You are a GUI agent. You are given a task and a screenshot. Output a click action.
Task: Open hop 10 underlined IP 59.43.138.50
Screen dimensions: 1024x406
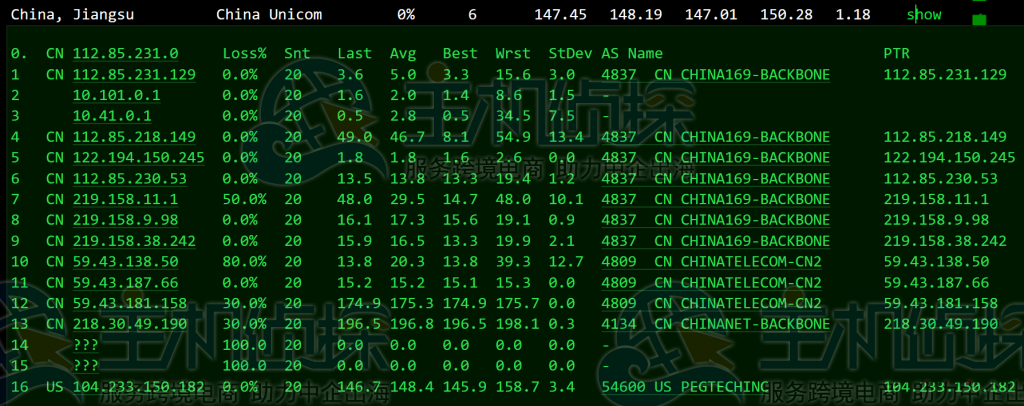coord(125,262)
